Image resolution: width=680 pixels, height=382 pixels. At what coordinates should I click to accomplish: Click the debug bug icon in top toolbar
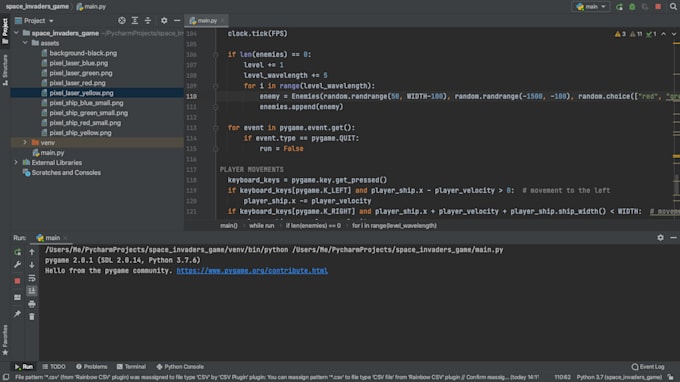point(632,7)
